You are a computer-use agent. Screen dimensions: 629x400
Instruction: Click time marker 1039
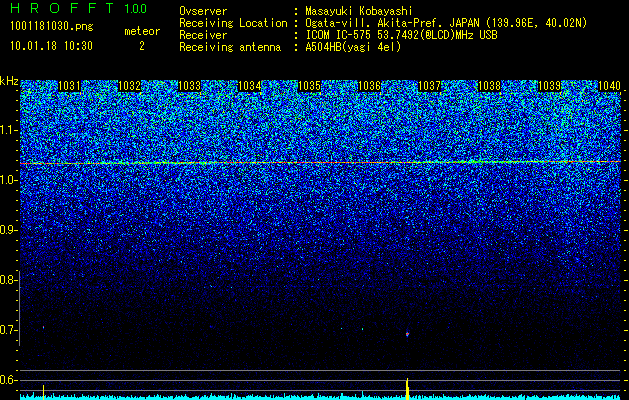549,86
